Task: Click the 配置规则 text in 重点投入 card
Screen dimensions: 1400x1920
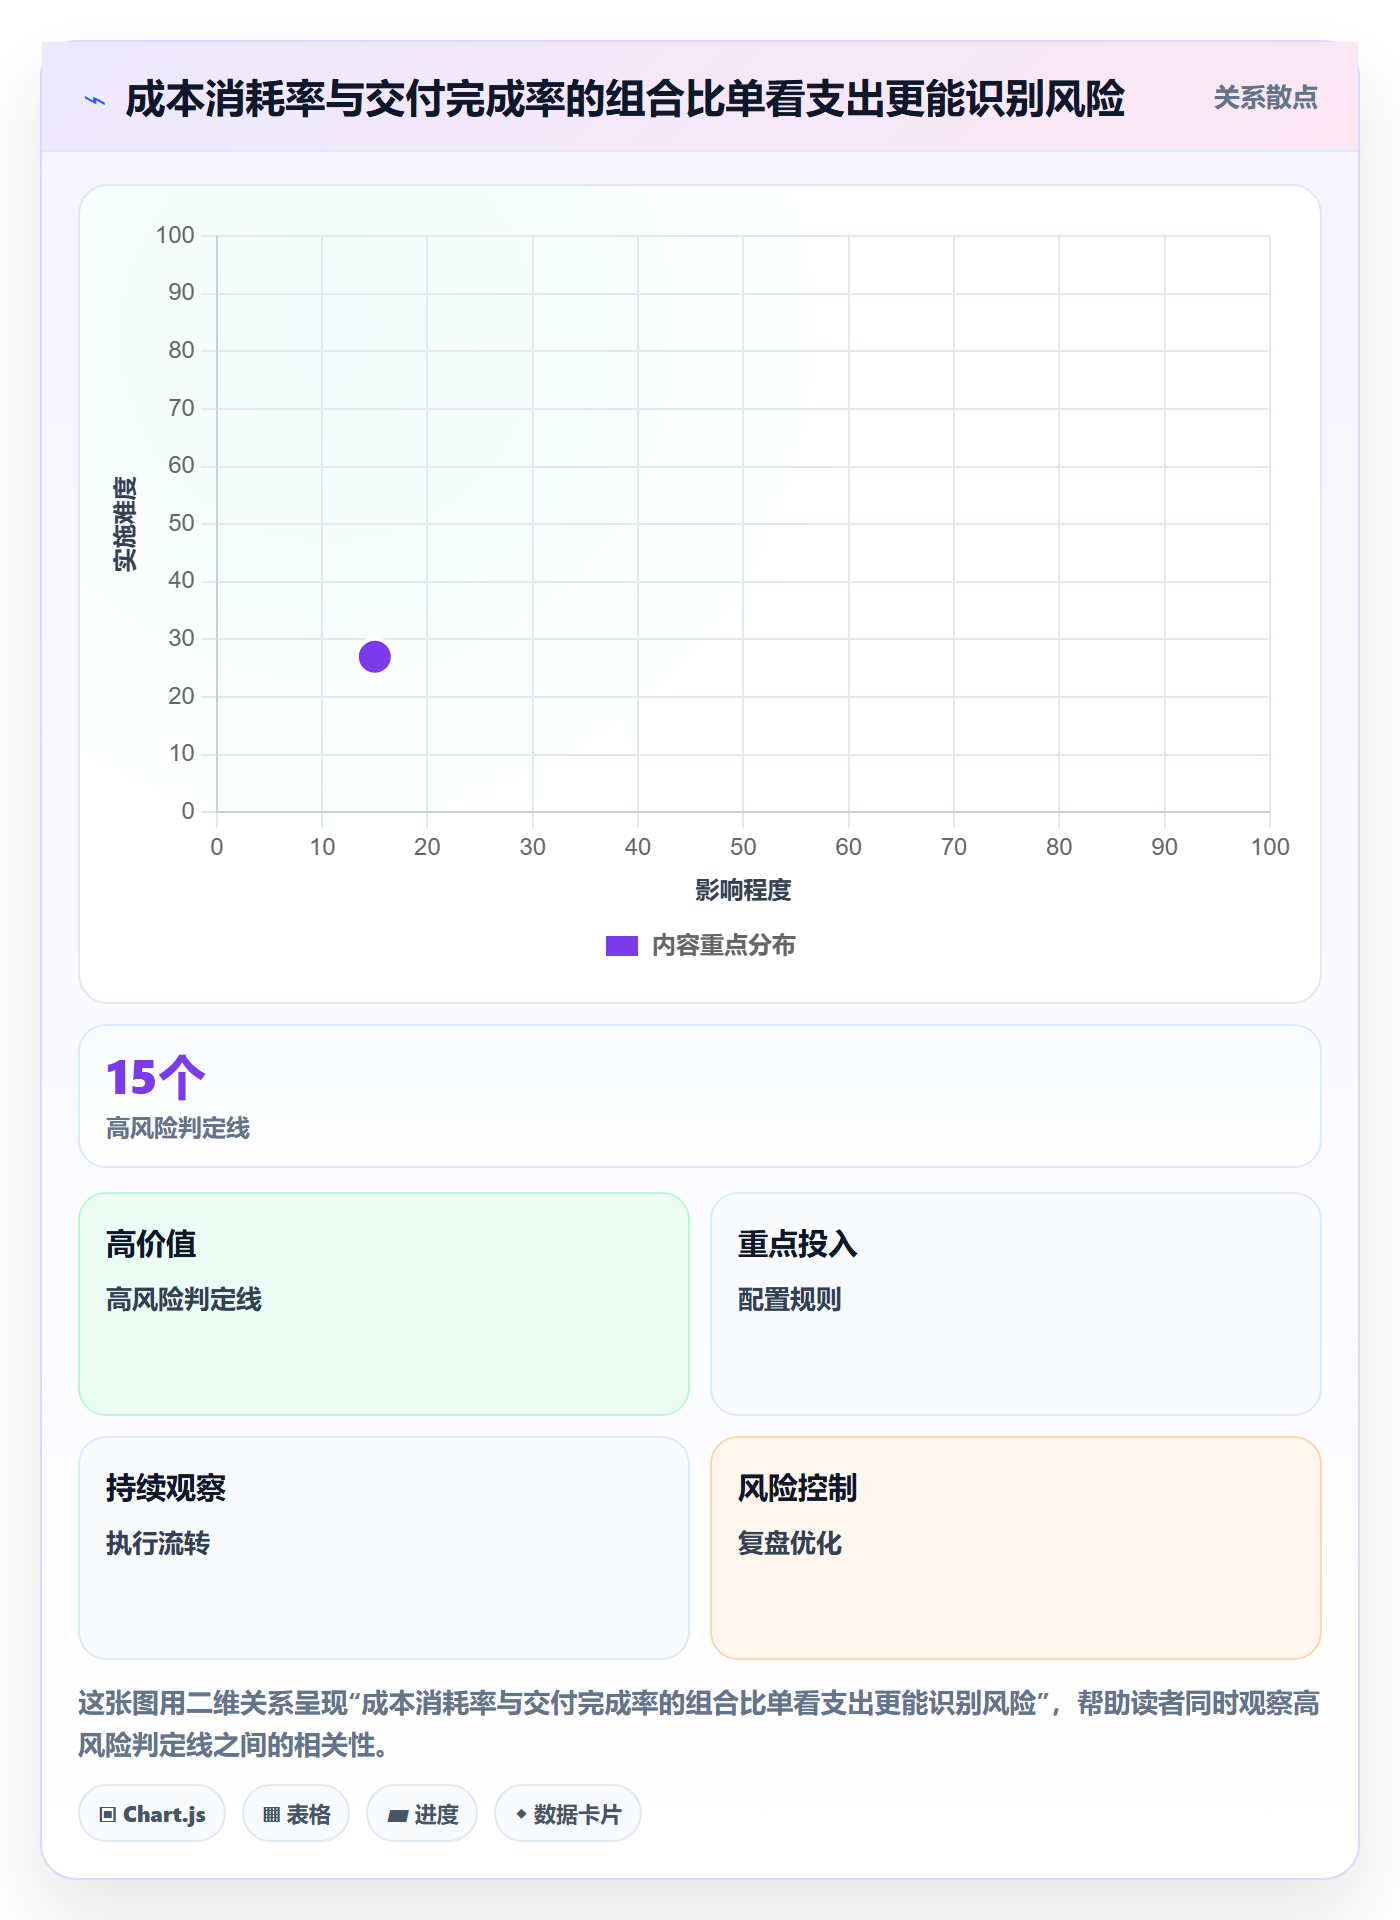Action: coord(790,1299)
